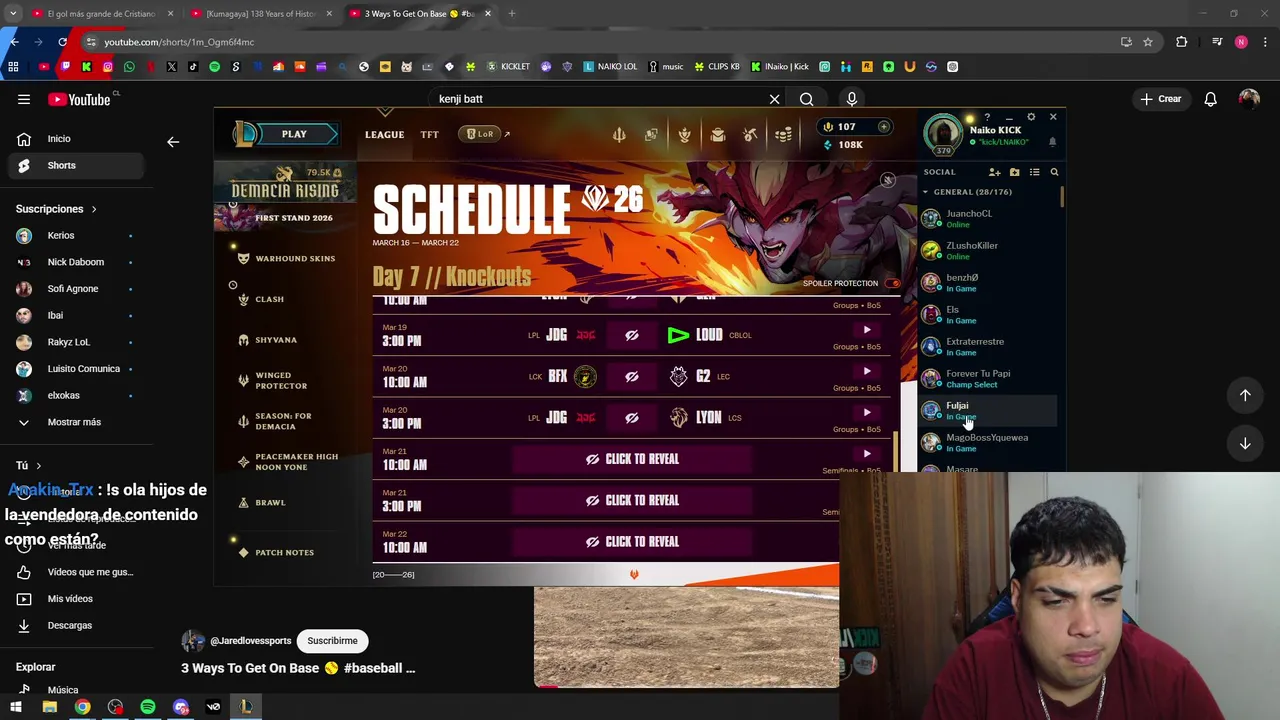The height and width of the screenshot is (720, 1280).
Task: Open the Spotify icon on the Windows taskbar
Action: [x=148, y=707]
